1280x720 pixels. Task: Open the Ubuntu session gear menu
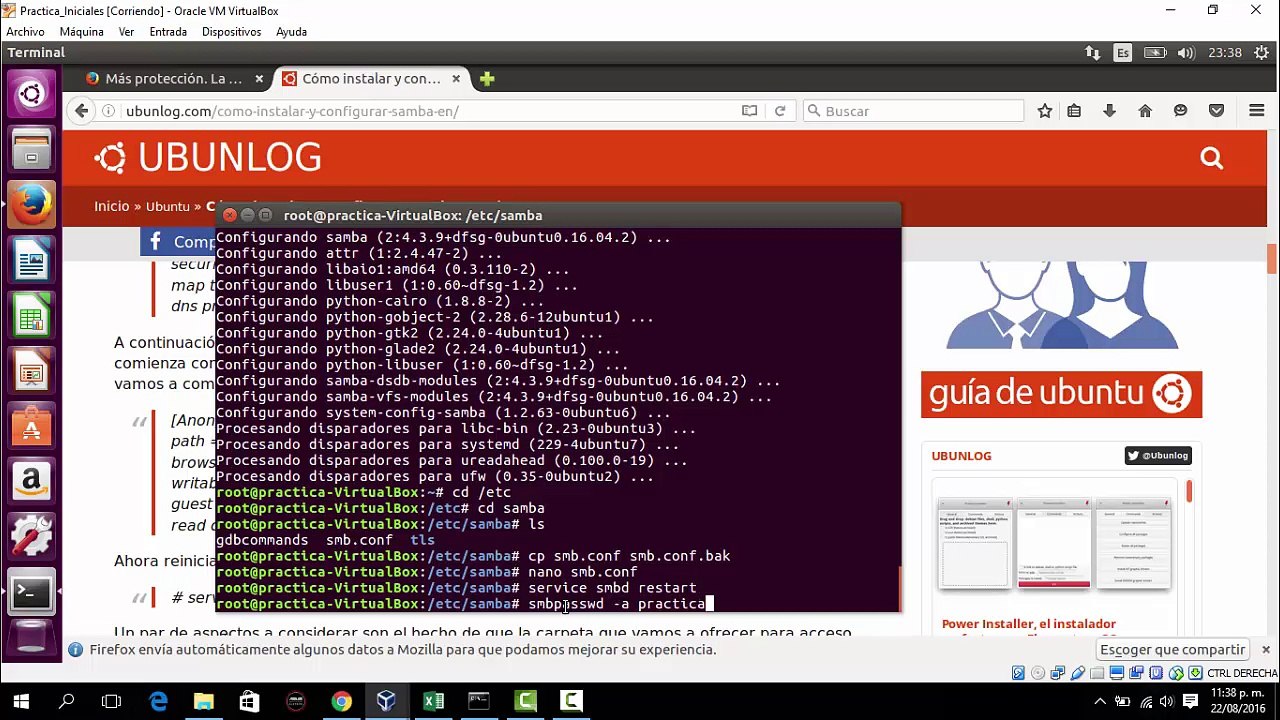[x=1260, y=53]
